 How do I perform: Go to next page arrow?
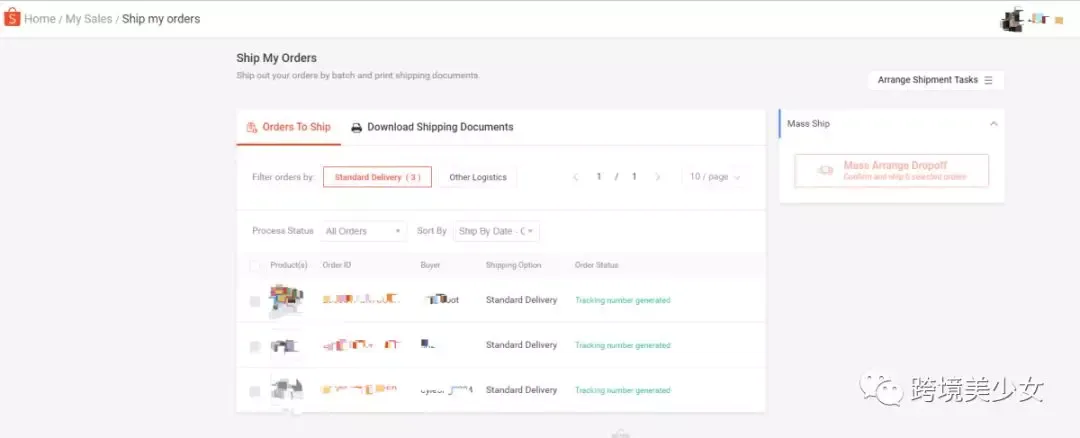tap(657, 177)
